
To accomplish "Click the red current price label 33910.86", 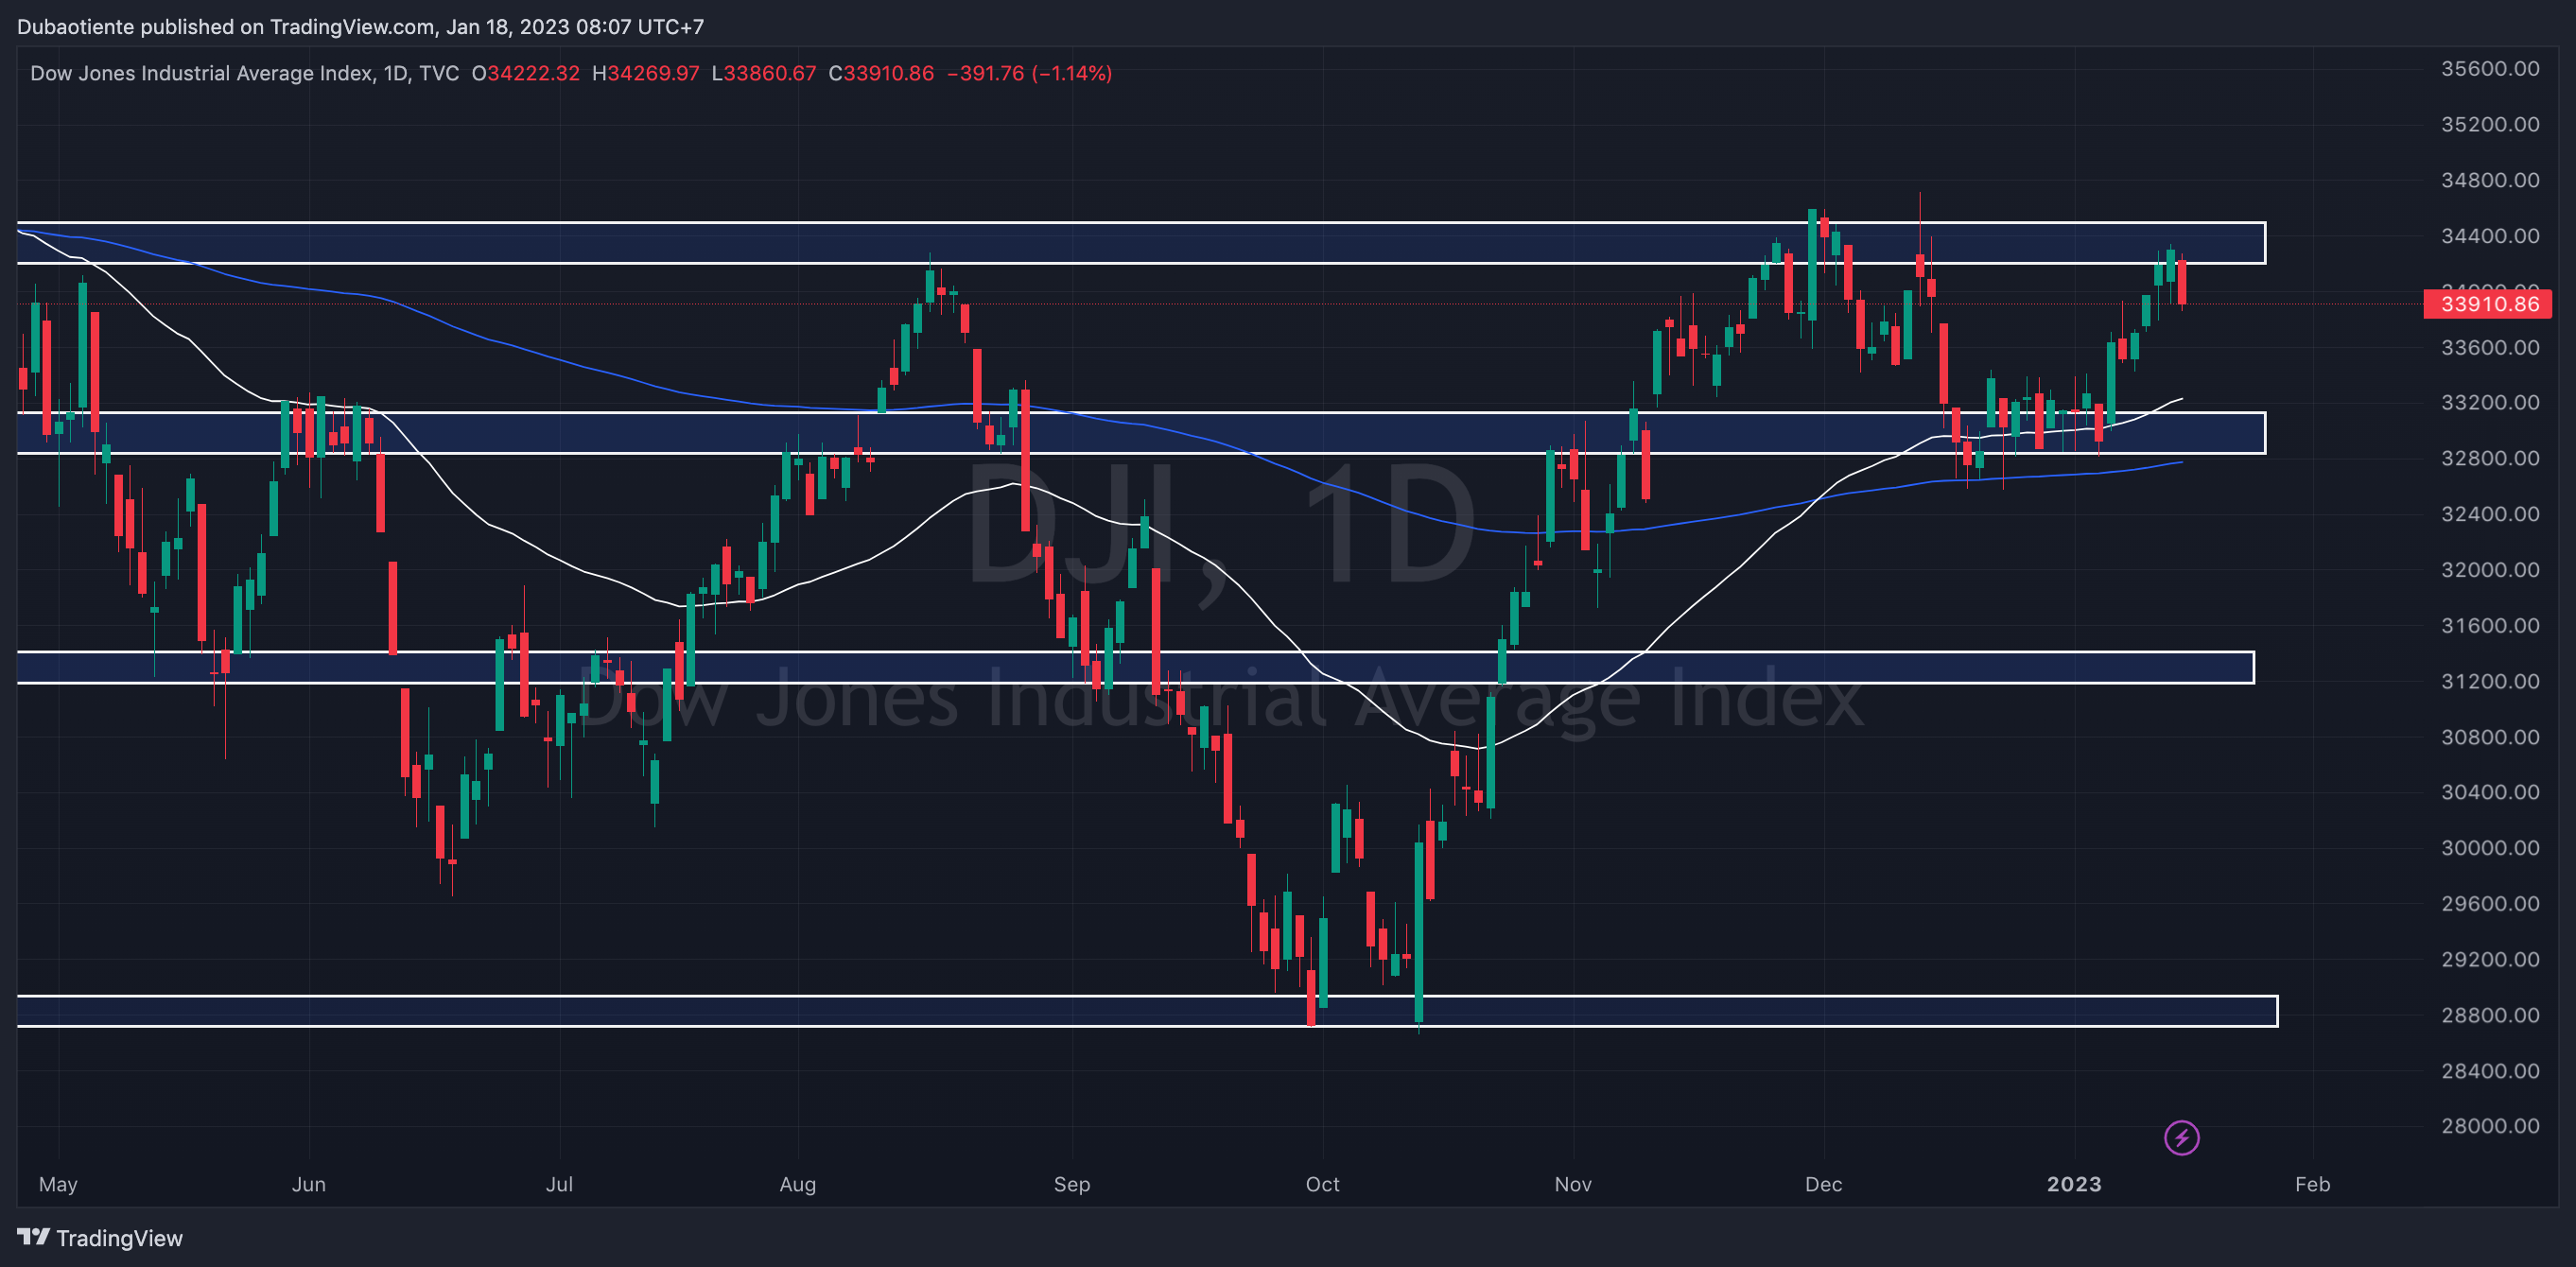I will coord(2488,304).
